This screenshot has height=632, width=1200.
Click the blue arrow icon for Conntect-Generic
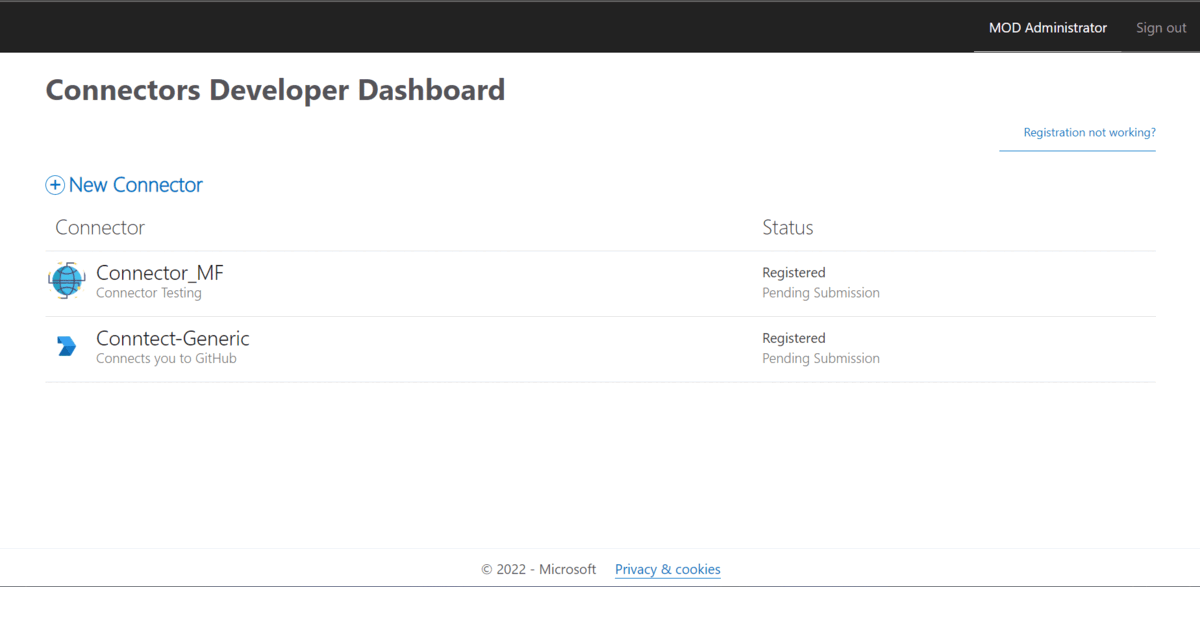(66, 345)
